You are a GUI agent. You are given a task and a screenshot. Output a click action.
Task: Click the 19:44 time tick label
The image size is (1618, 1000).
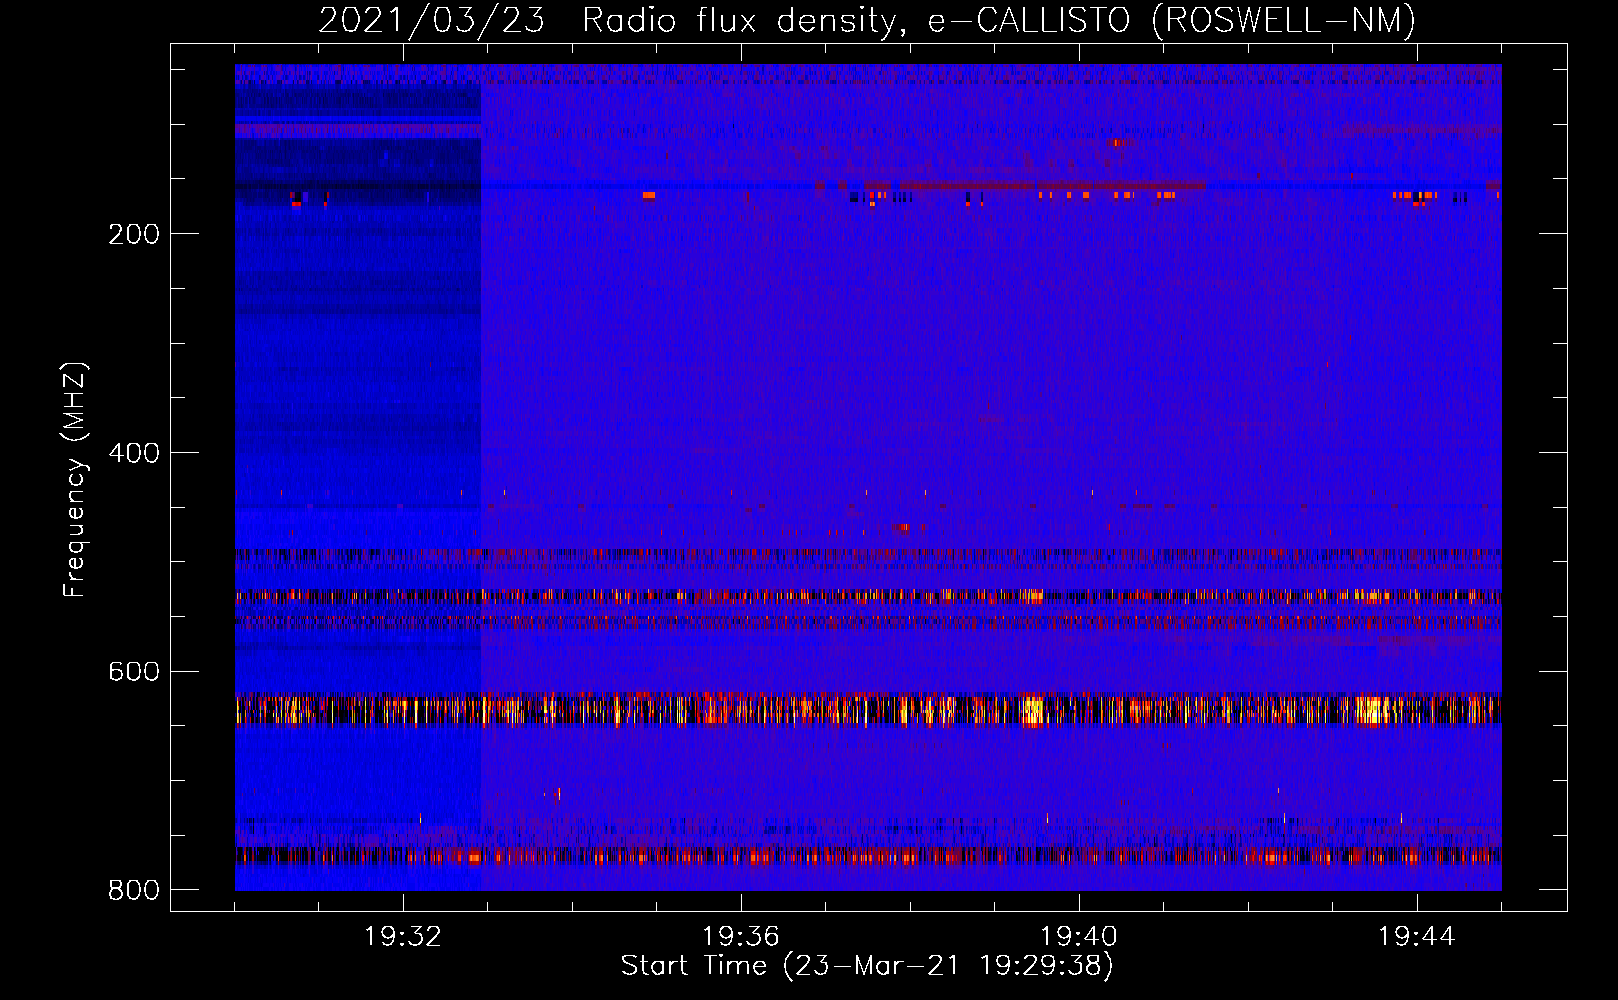tap(1417, 937)
